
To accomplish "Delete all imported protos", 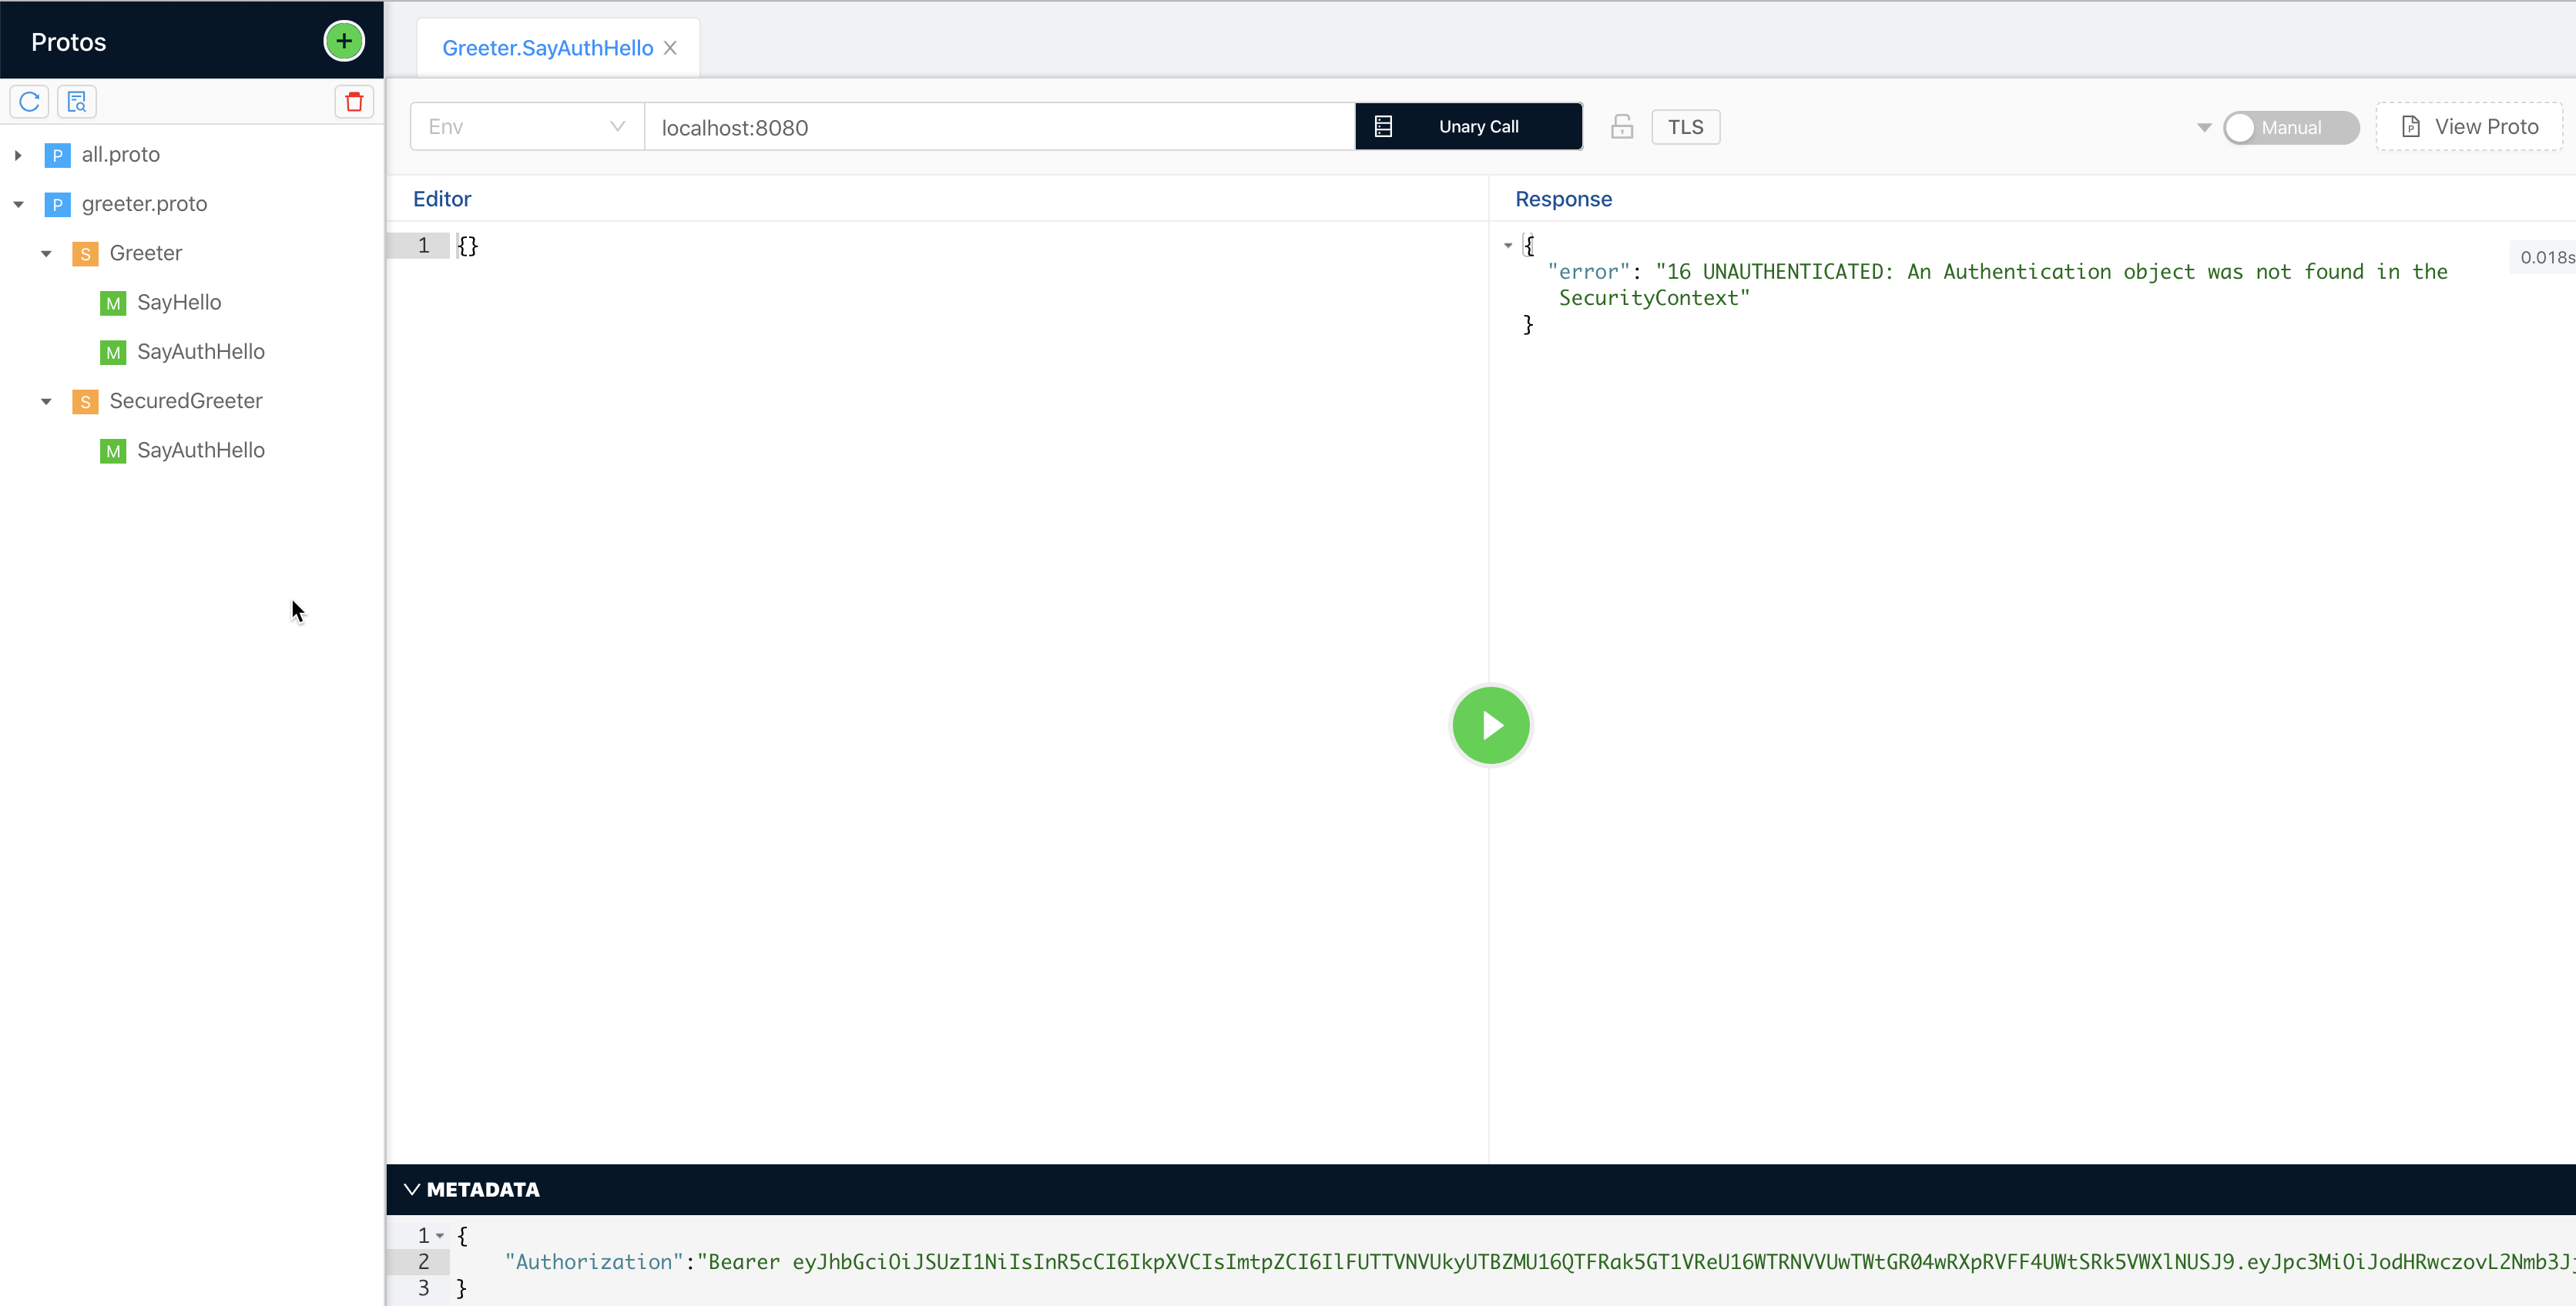I will pyautogui.click(x=353, y=101).
